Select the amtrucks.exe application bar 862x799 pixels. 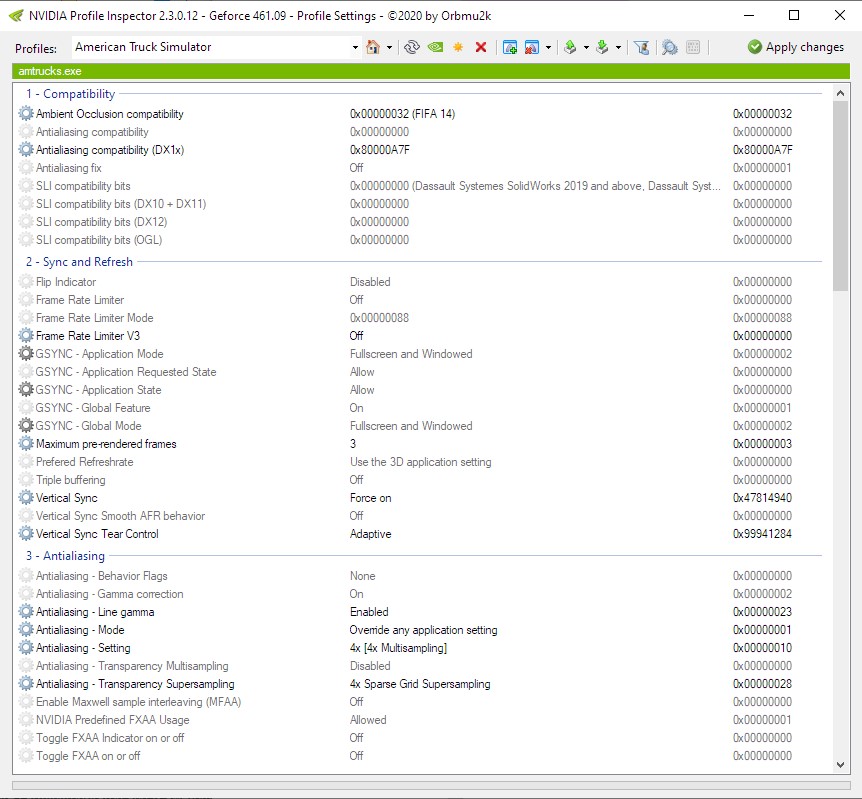click(431, 71)
